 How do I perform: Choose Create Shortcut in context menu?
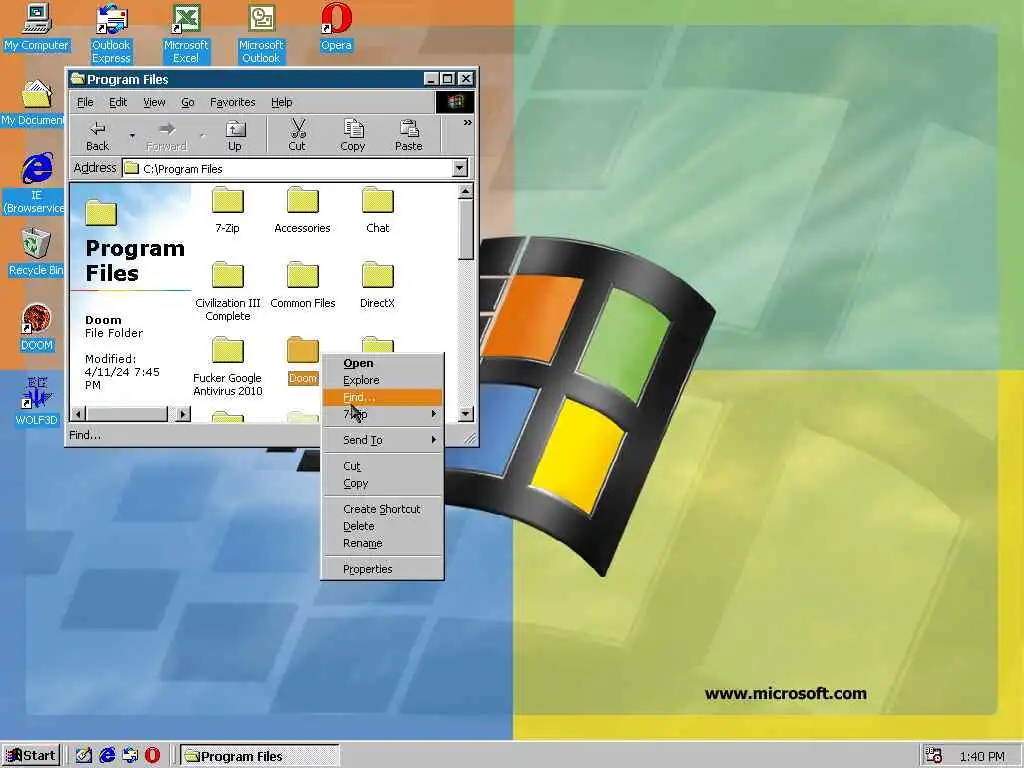click(383, 509)
